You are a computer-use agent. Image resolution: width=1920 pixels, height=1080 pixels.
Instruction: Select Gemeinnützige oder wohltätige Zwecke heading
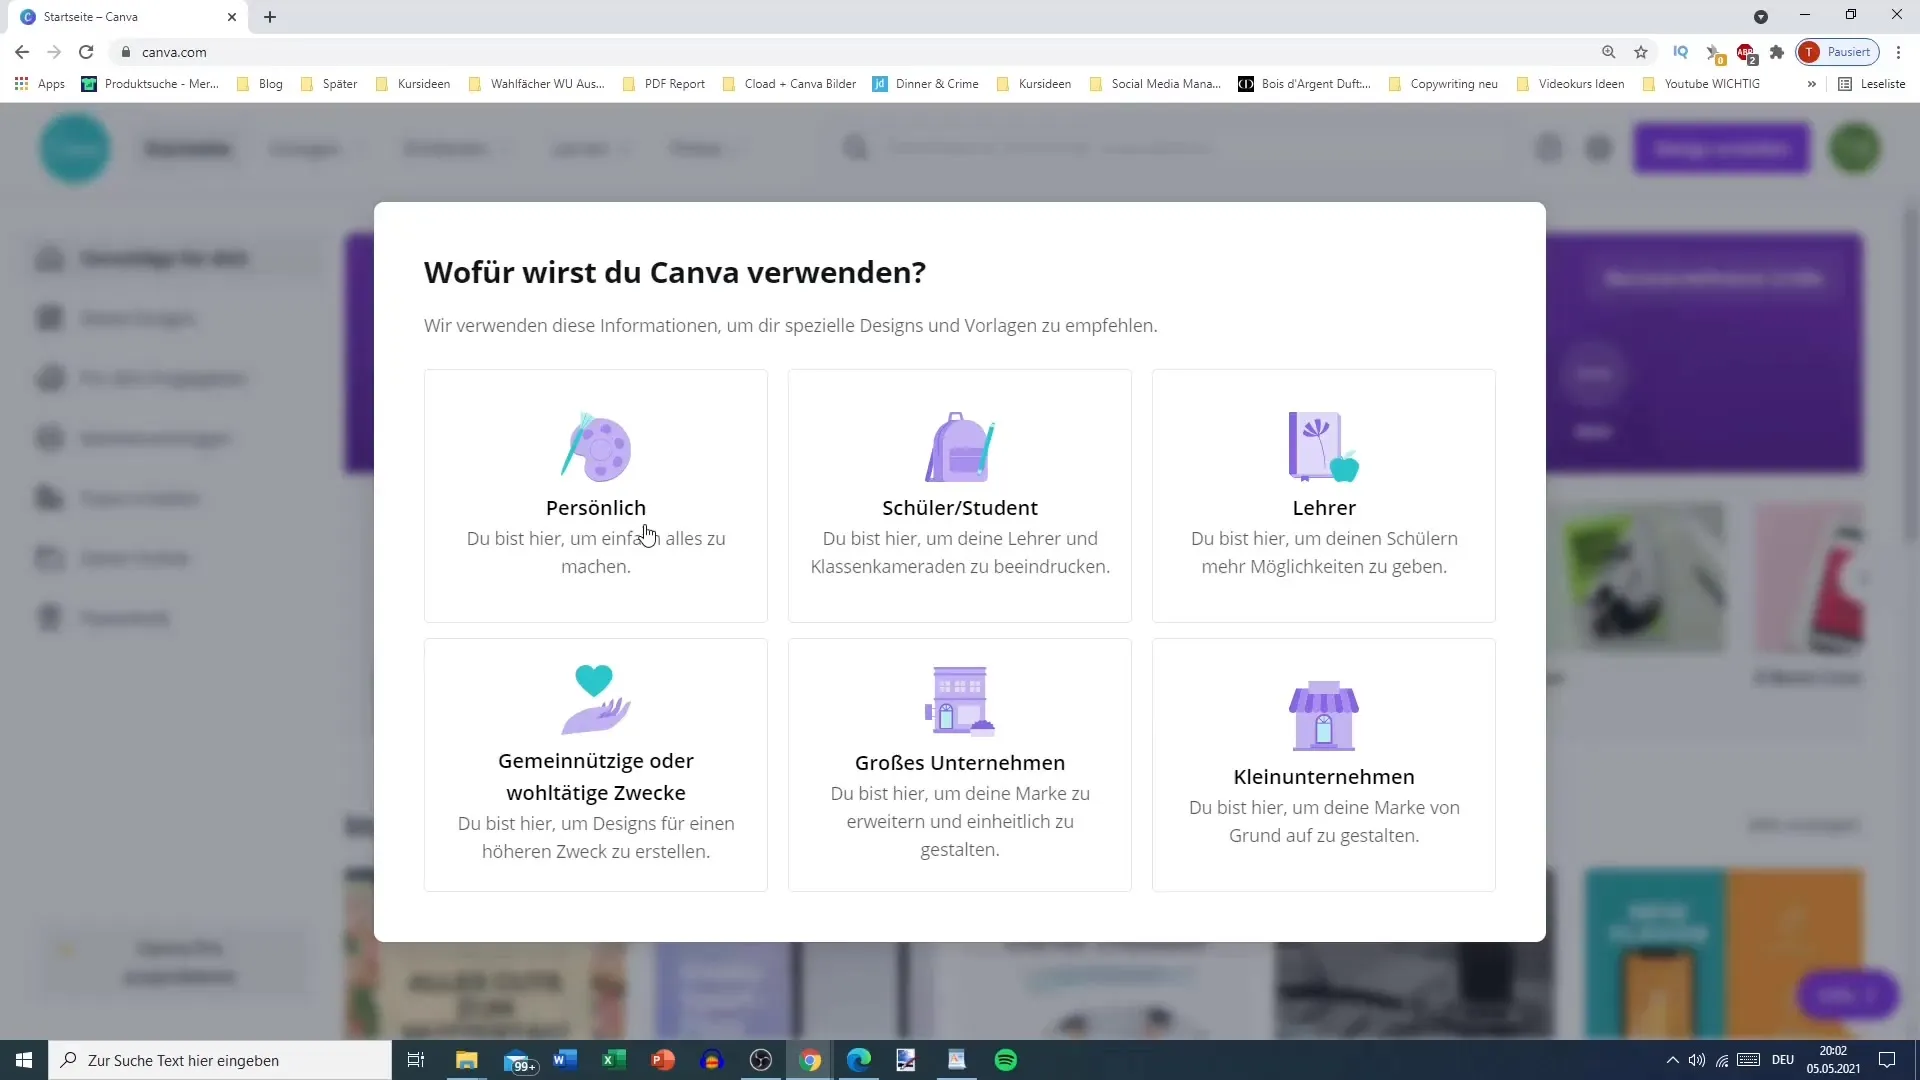[596, 777]
